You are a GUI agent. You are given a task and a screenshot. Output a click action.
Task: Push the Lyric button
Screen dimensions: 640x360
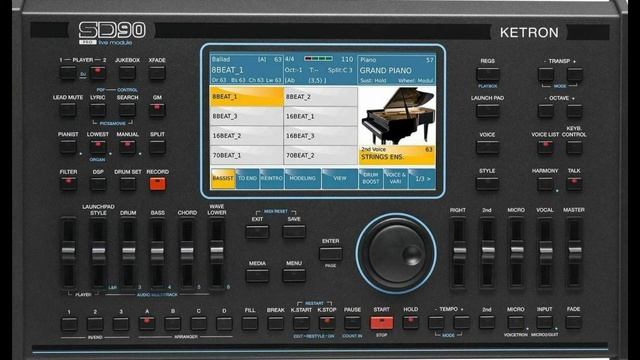click(98, 110)
